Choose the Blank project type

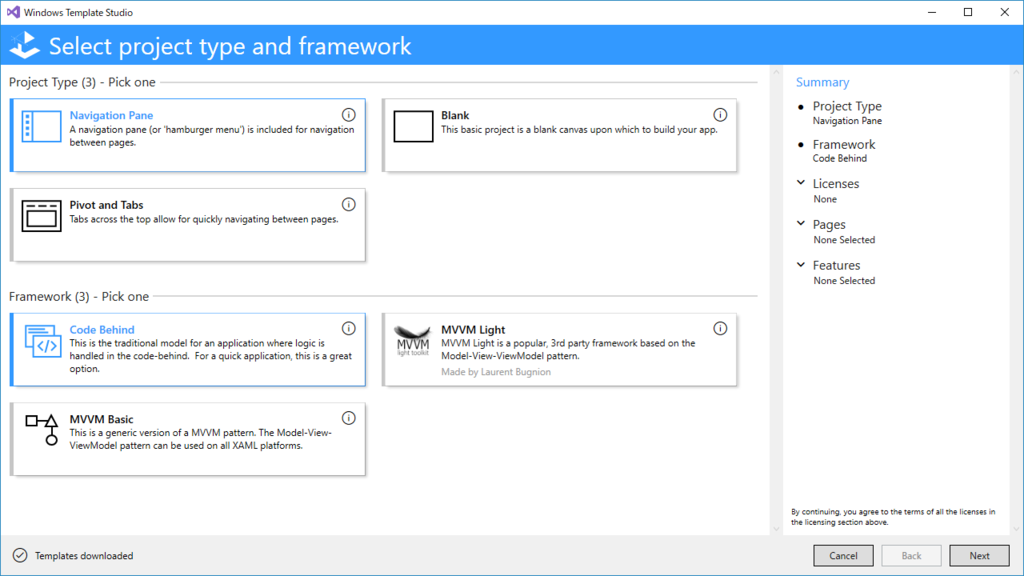point(560,135)
